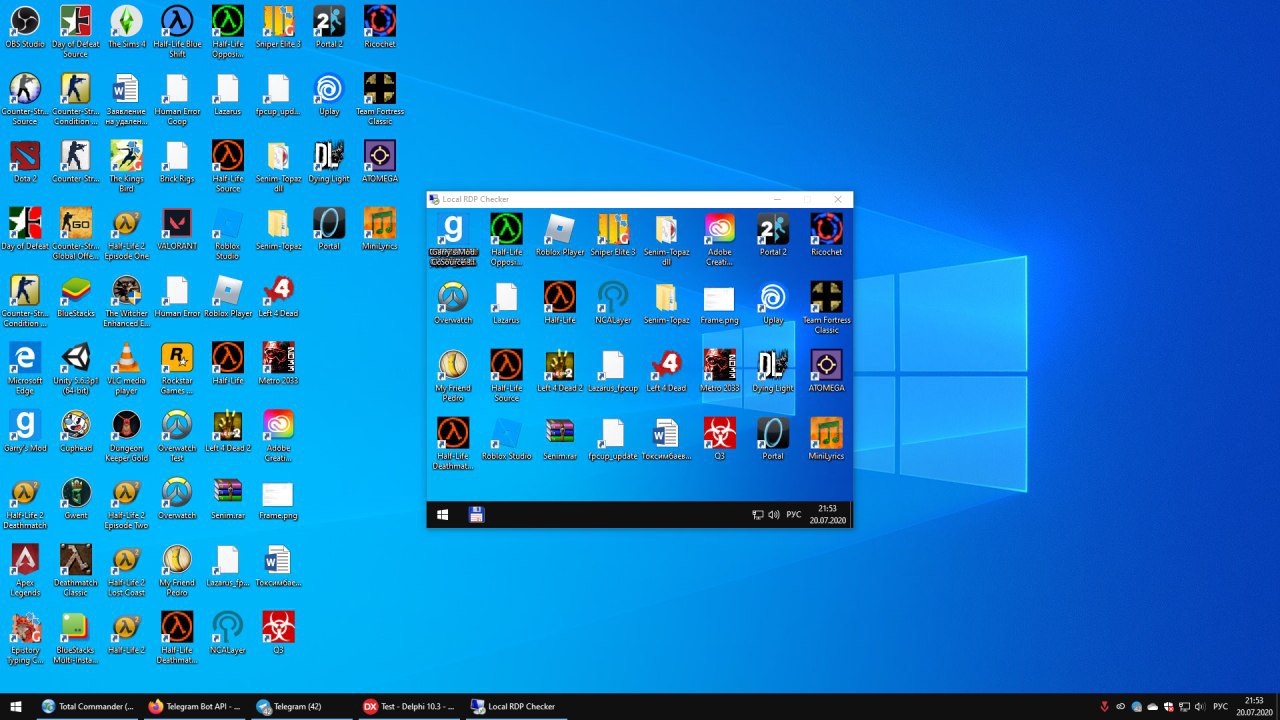Viewport: 1280px width, 720px height.
Task: Open Telegram (42) from the taskbar
Action: pos(302,706)
